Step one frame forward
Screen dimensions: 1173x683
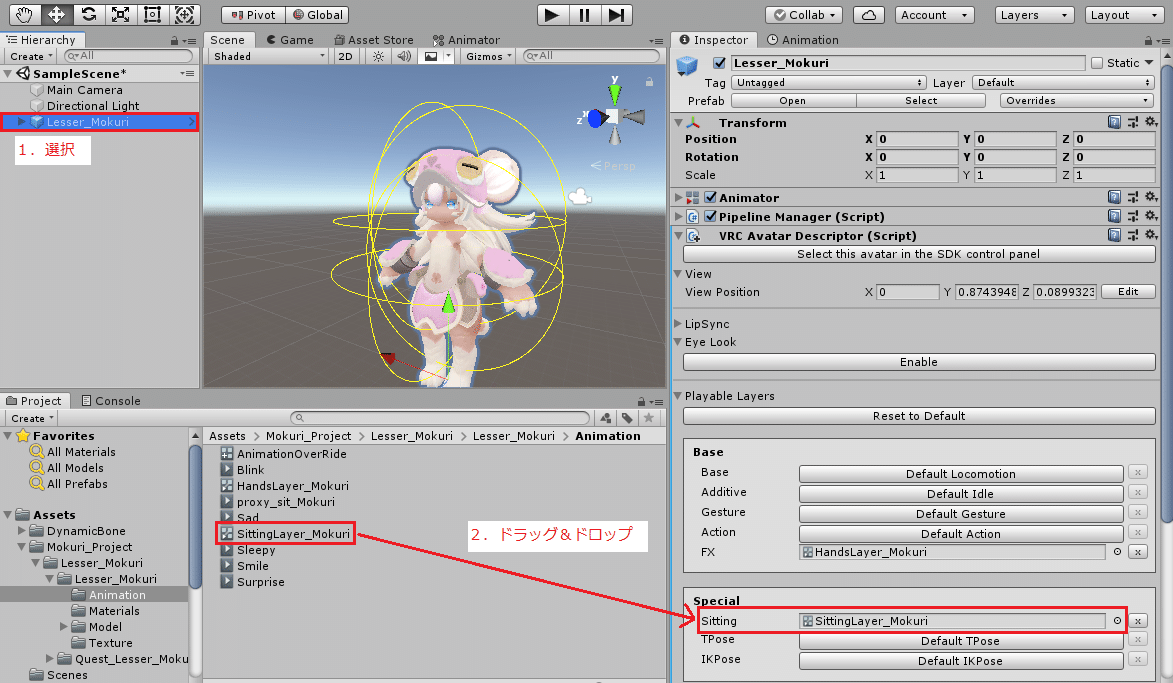[616, 14]
